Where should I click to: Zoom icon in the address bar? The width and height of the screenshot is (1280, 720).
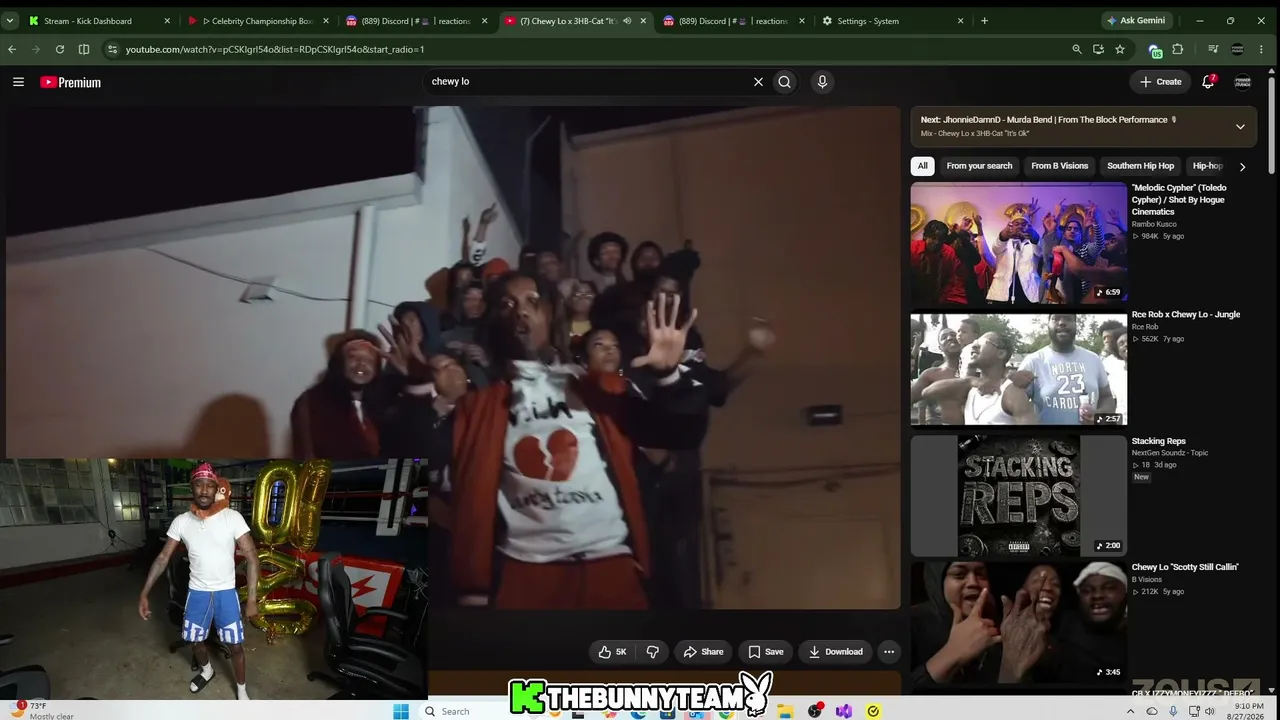click(x=1077, y=49)
